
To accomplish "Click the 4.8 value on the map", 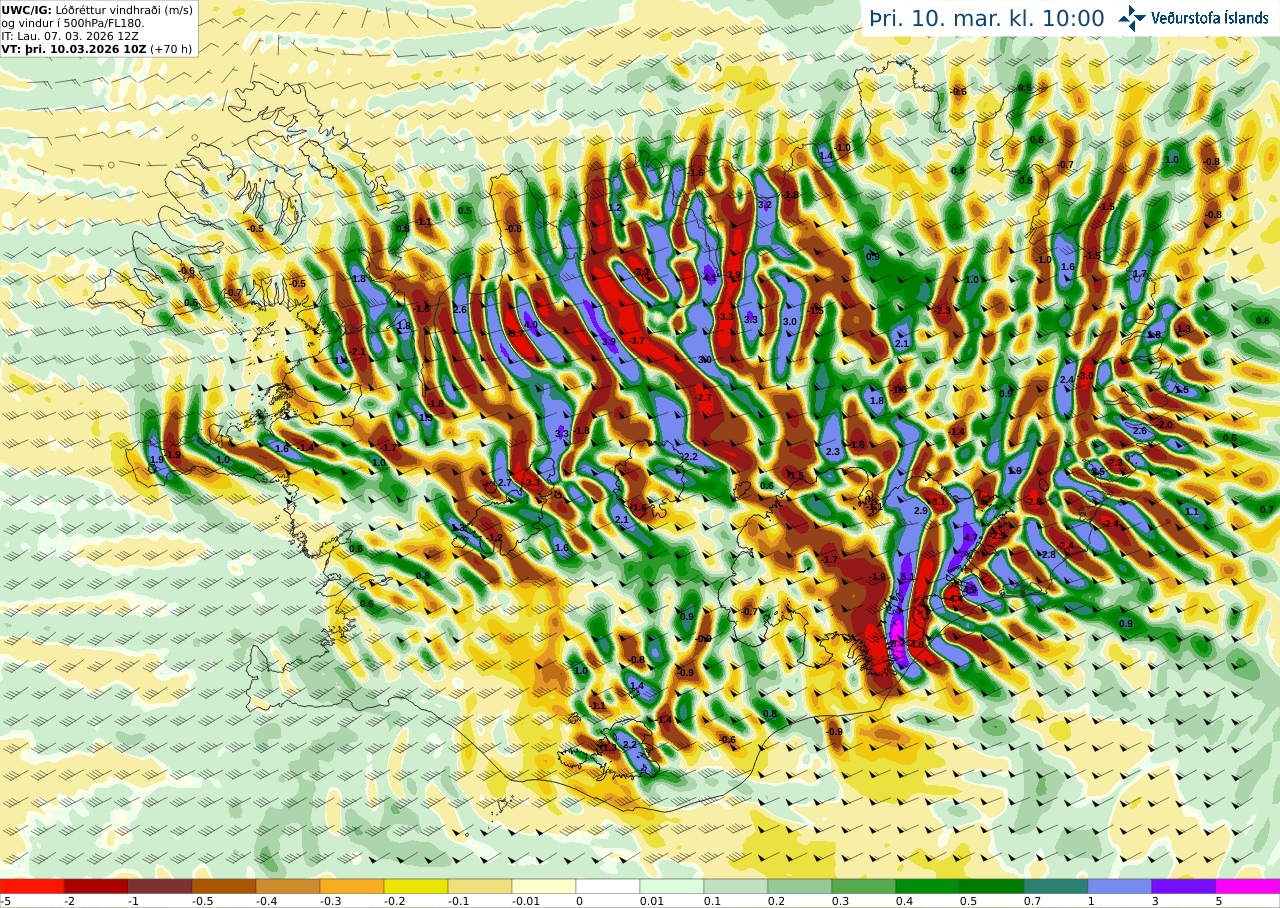I will [x=917, y=644].
